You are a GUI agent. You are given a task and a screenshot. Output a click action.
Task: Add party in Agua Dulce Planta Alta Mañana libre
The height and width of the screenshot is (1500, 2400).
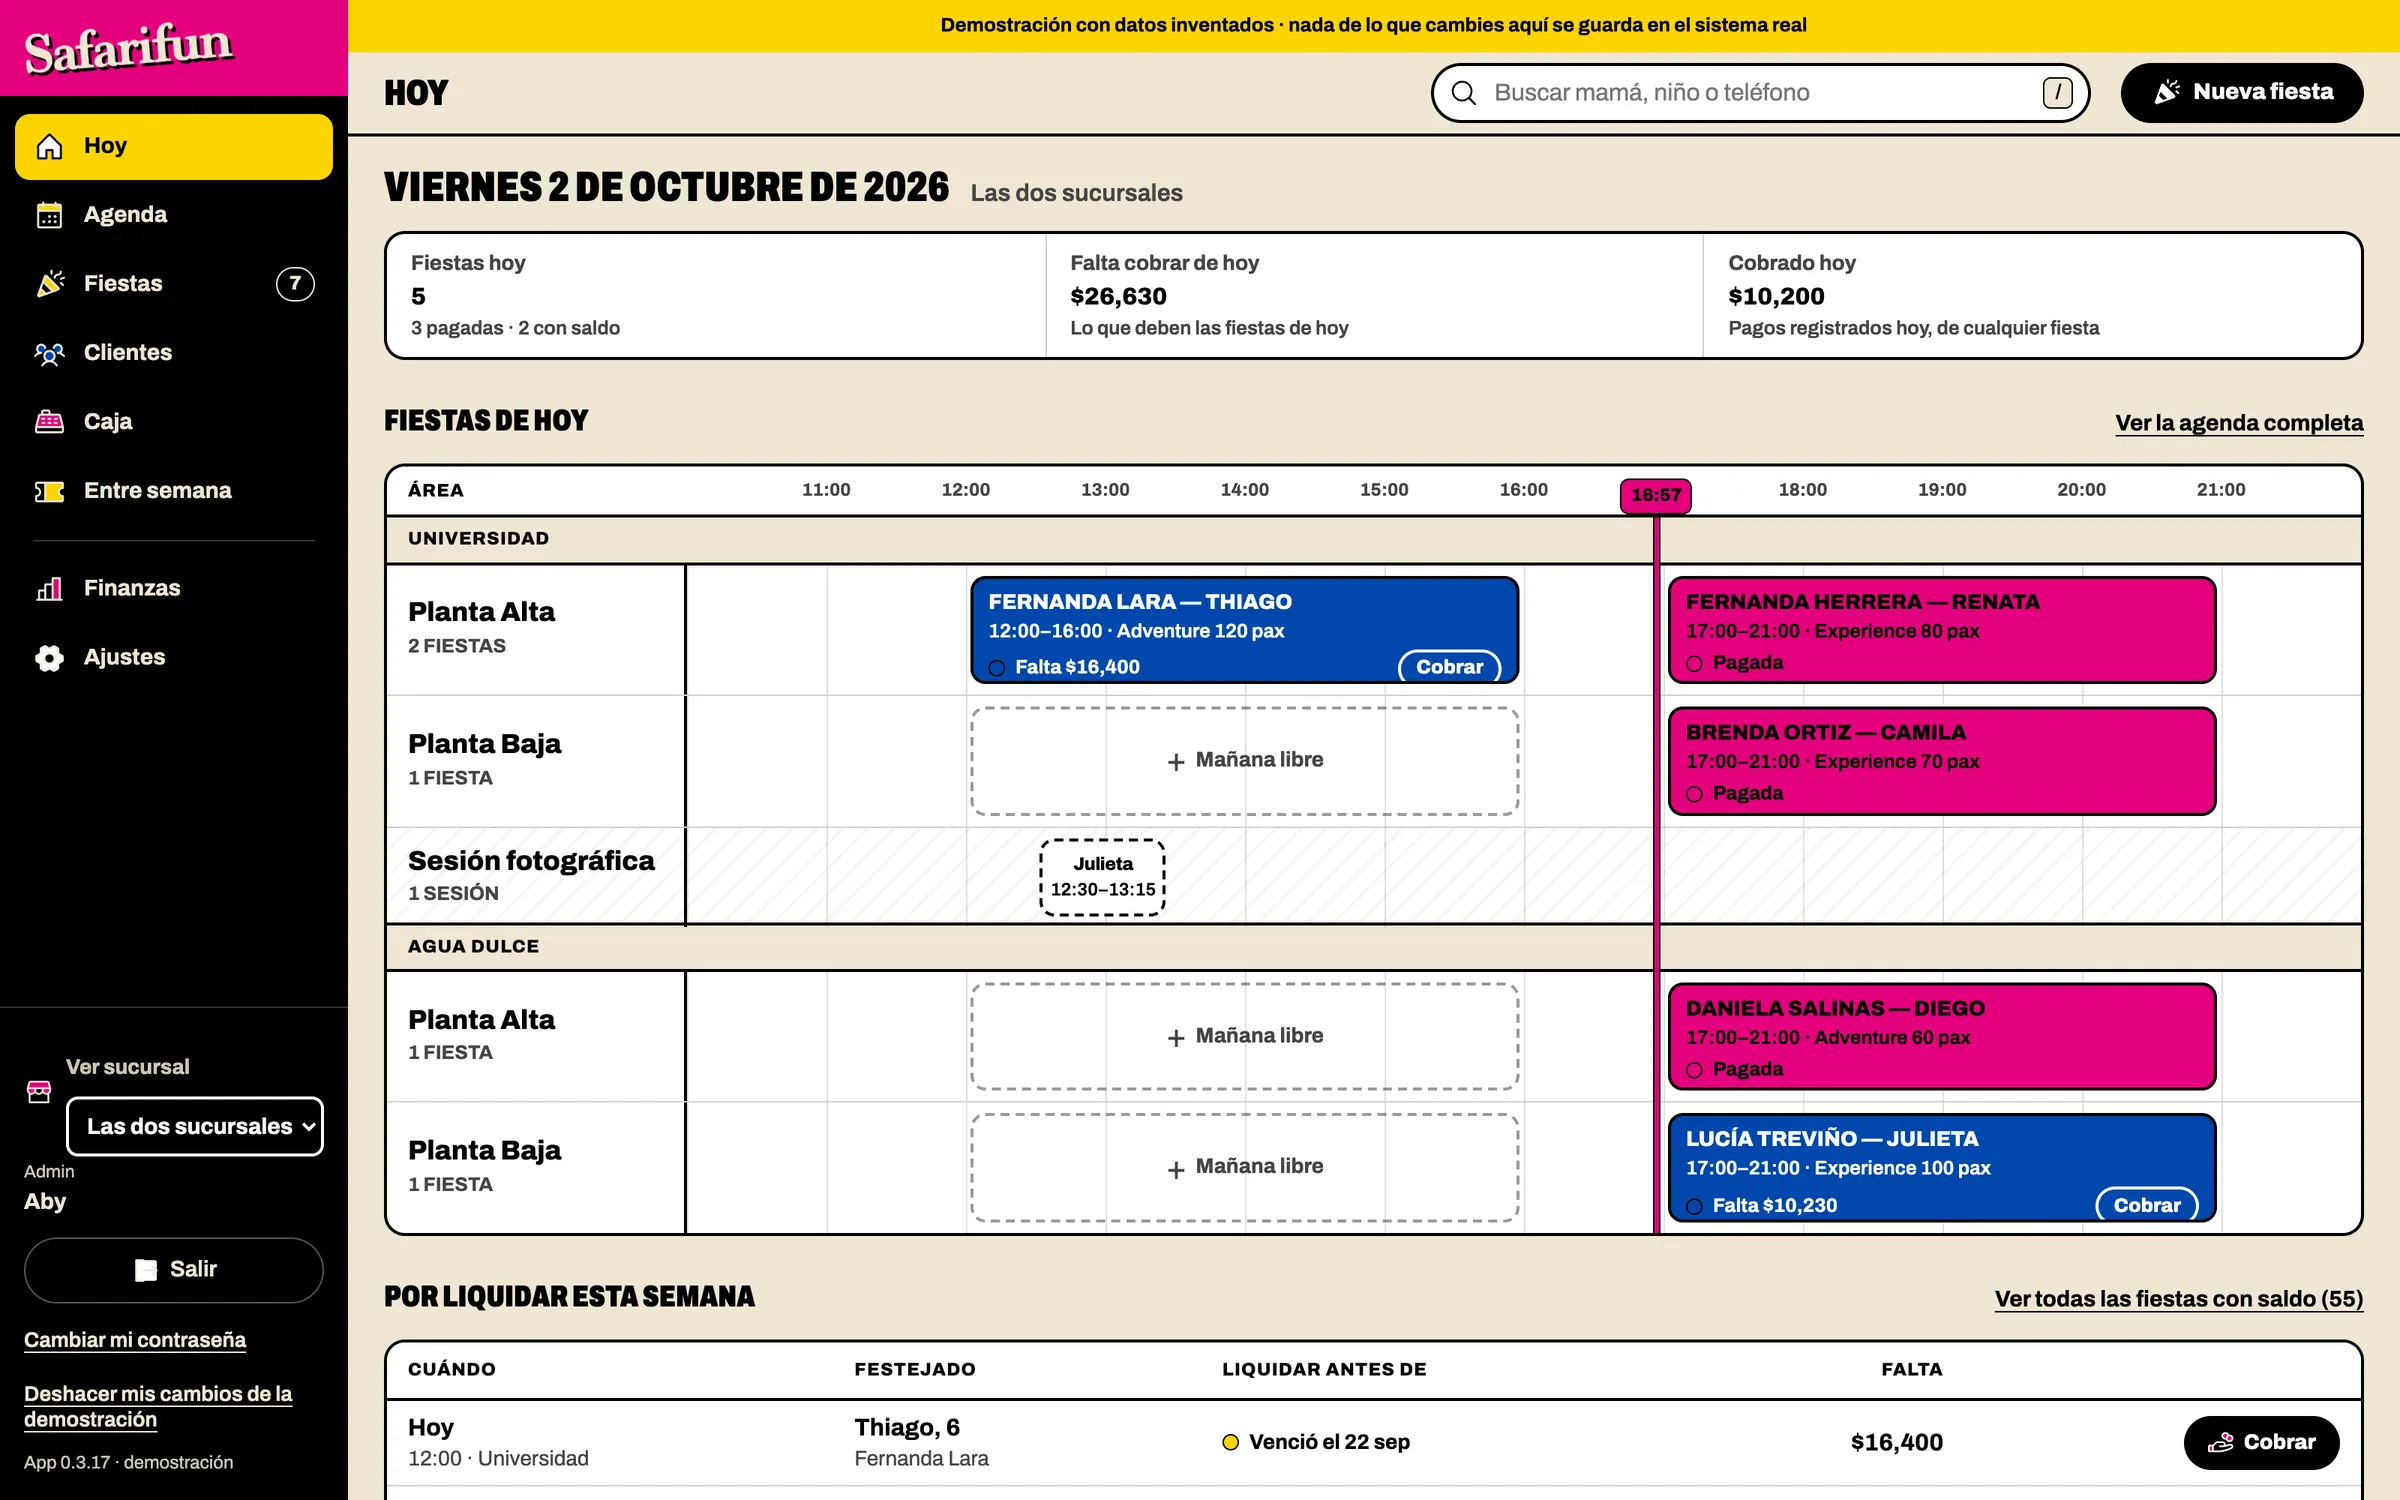pos(1245,1036)
